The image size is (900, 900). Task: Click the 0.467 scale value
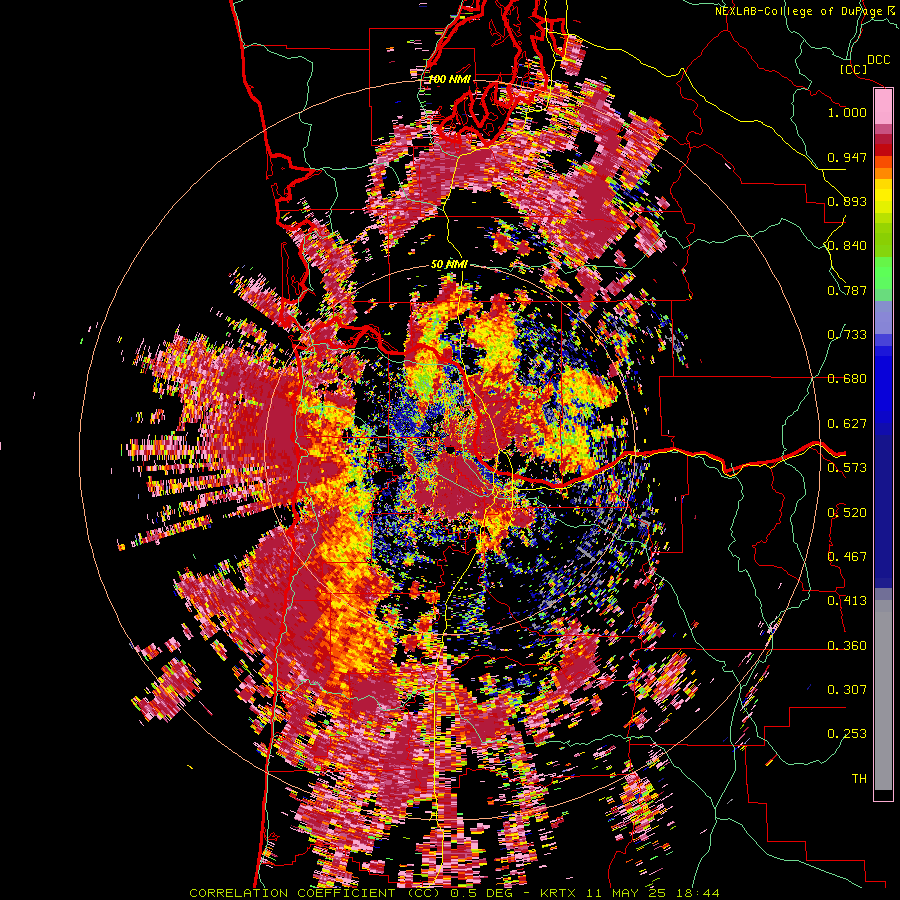click(x=847, y=557)
